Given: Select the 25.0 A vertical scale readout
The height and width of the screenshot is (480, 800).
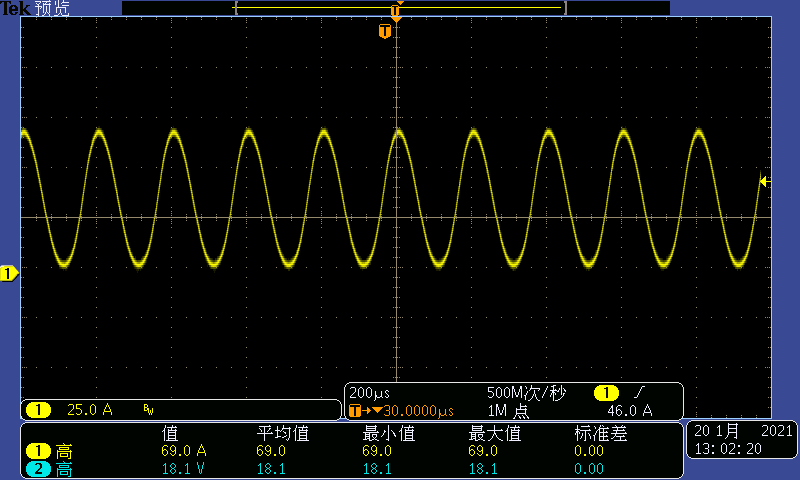Looking at the screenshot, I should [x=89, y=410].
